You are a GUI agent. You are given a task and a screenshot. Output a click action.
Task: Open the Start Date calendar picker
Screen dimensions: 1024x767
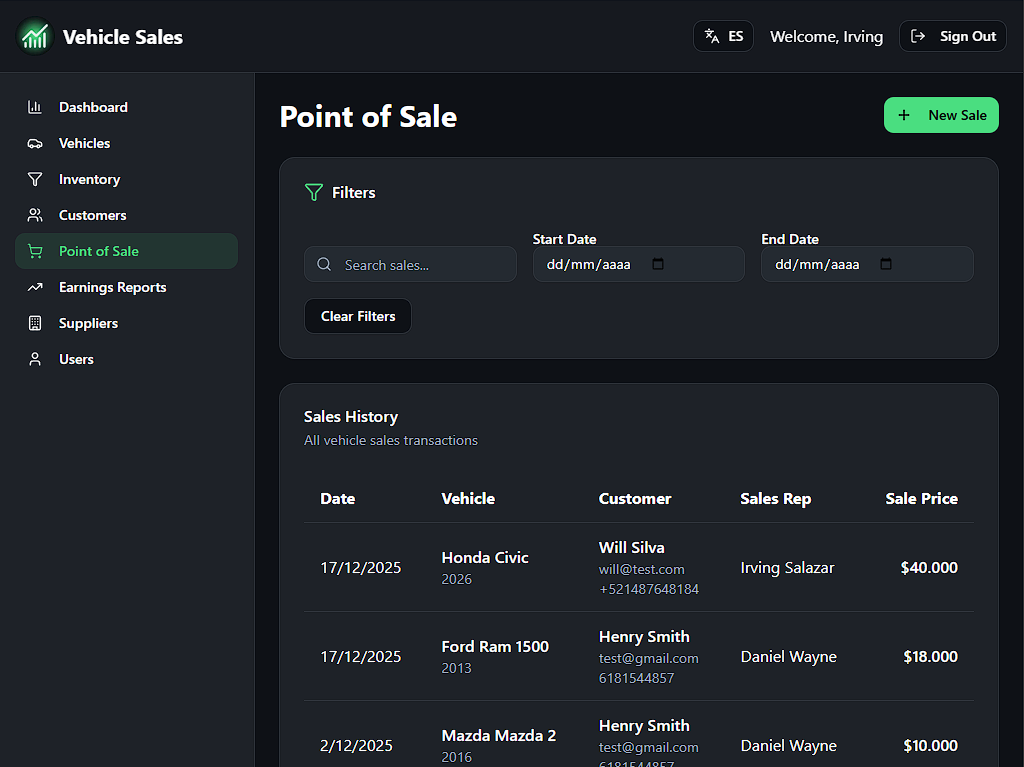(658, 263)
